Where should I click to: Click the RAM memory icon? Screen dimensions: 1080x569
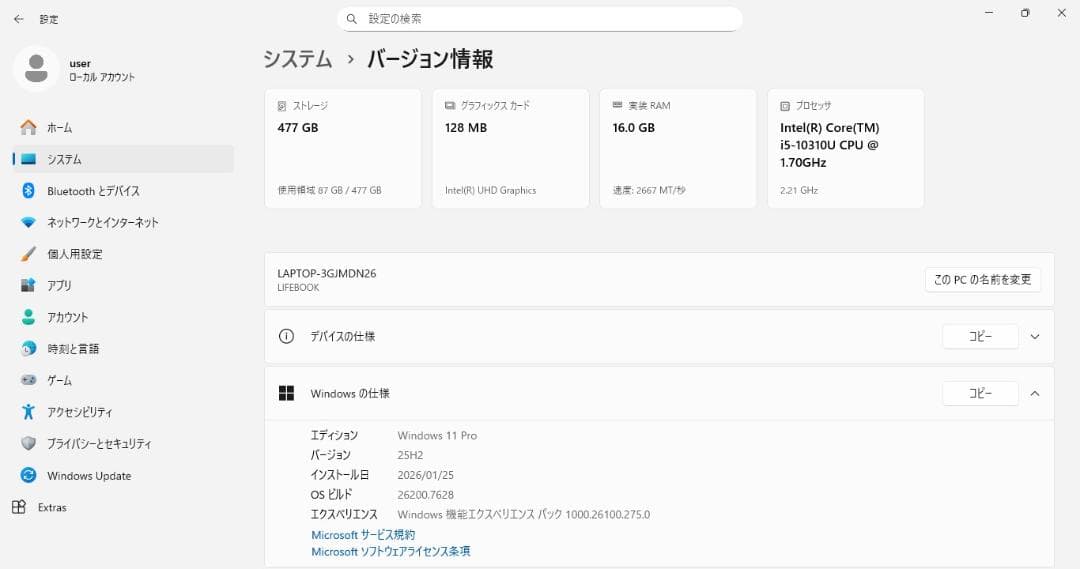click(618, 105)
